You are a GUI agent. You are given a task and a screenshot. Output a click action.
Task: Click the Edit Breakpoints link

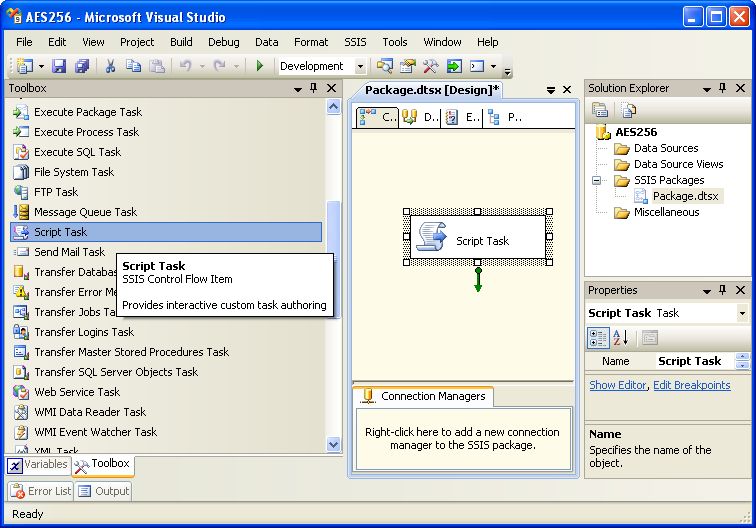click(x=692, y=385)
